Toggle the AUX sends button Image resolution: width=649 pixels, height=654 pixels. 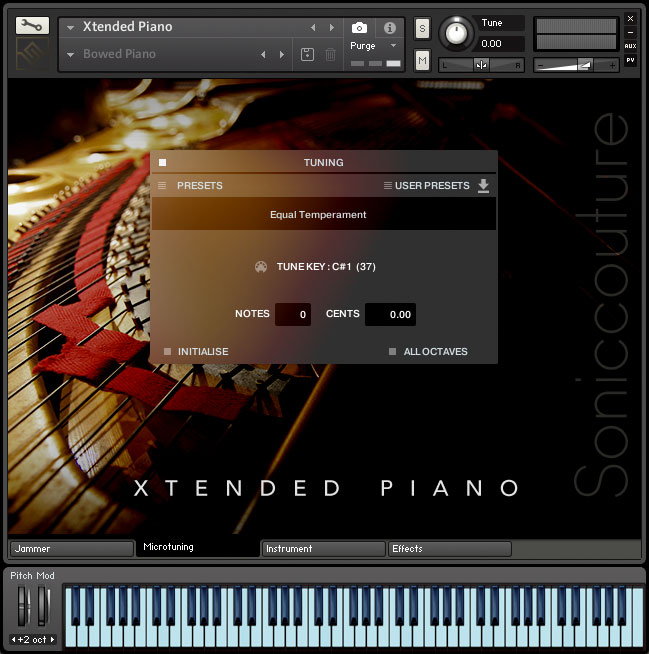[x=630, y=46]
